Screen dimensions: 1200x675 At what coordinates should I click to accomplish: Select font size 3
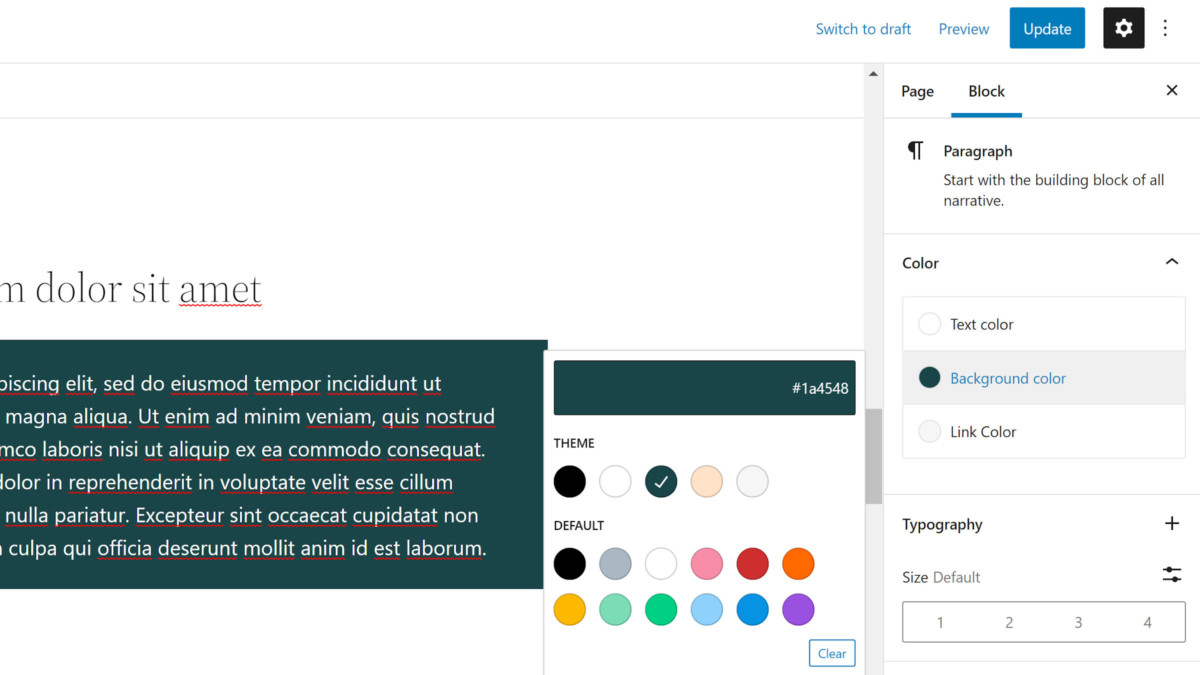click(1078, 622)
